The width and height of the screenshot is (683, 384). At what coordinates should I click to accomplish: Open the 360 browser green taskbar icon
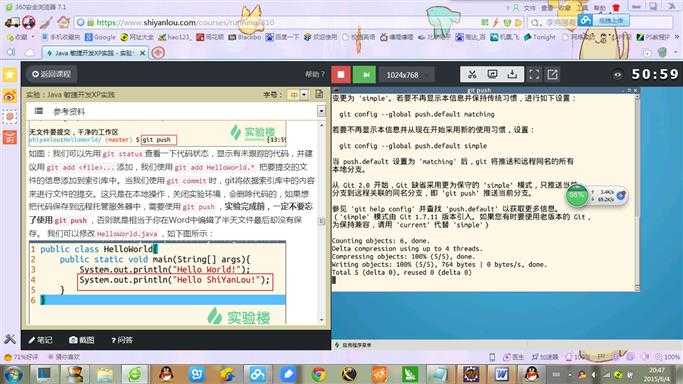[x=135, y=374]
